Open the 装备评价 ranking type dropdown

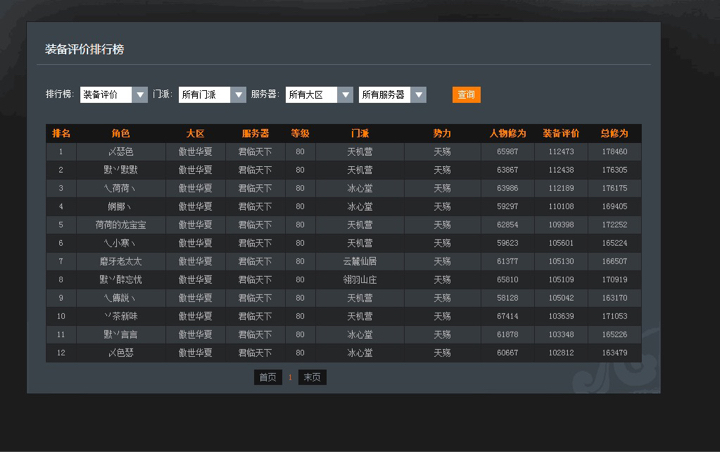(x=113, y=95)
